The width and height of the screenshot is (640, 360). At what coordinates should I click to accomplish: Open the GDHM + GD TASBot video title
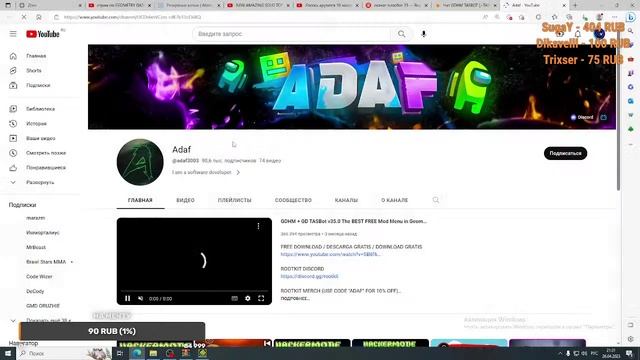click(353, 221)
